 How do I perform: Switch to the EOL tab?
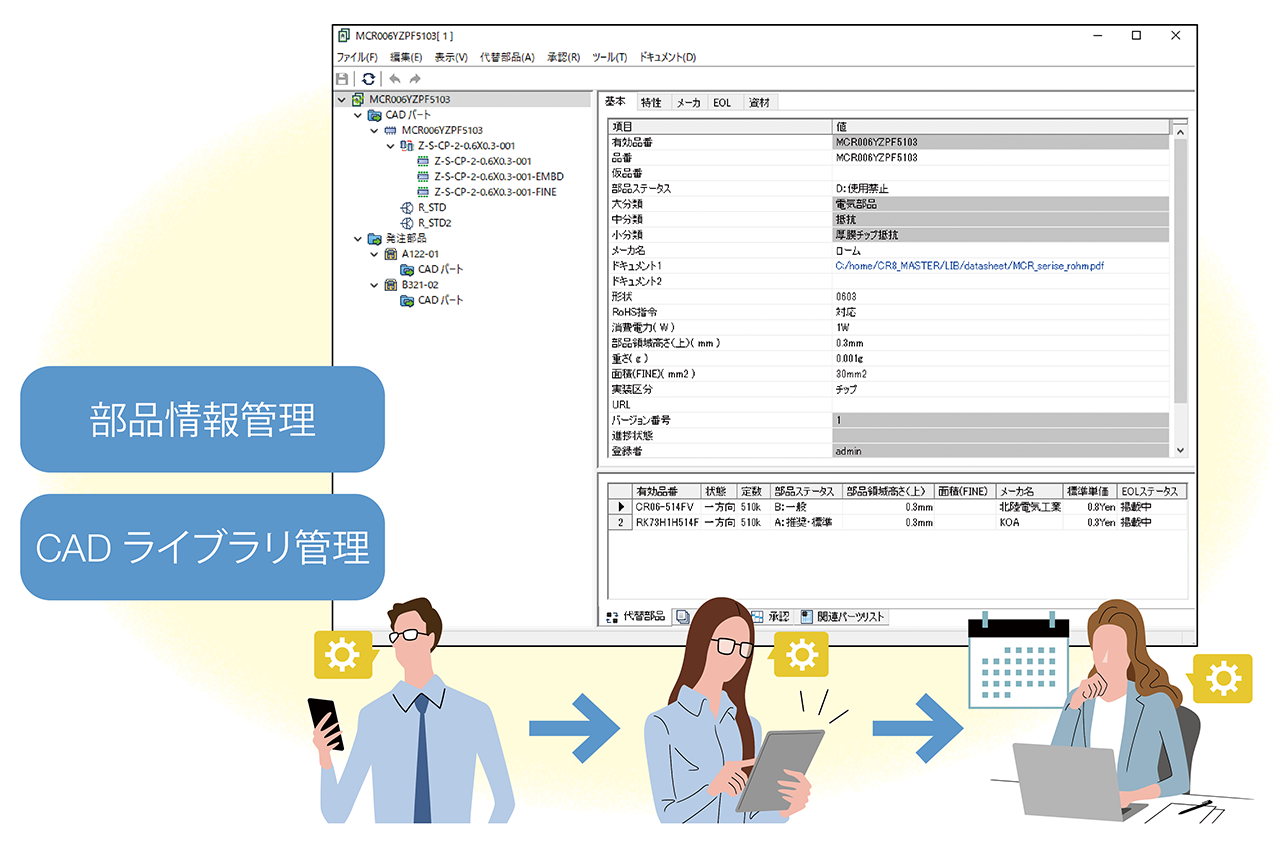(722, 102)
